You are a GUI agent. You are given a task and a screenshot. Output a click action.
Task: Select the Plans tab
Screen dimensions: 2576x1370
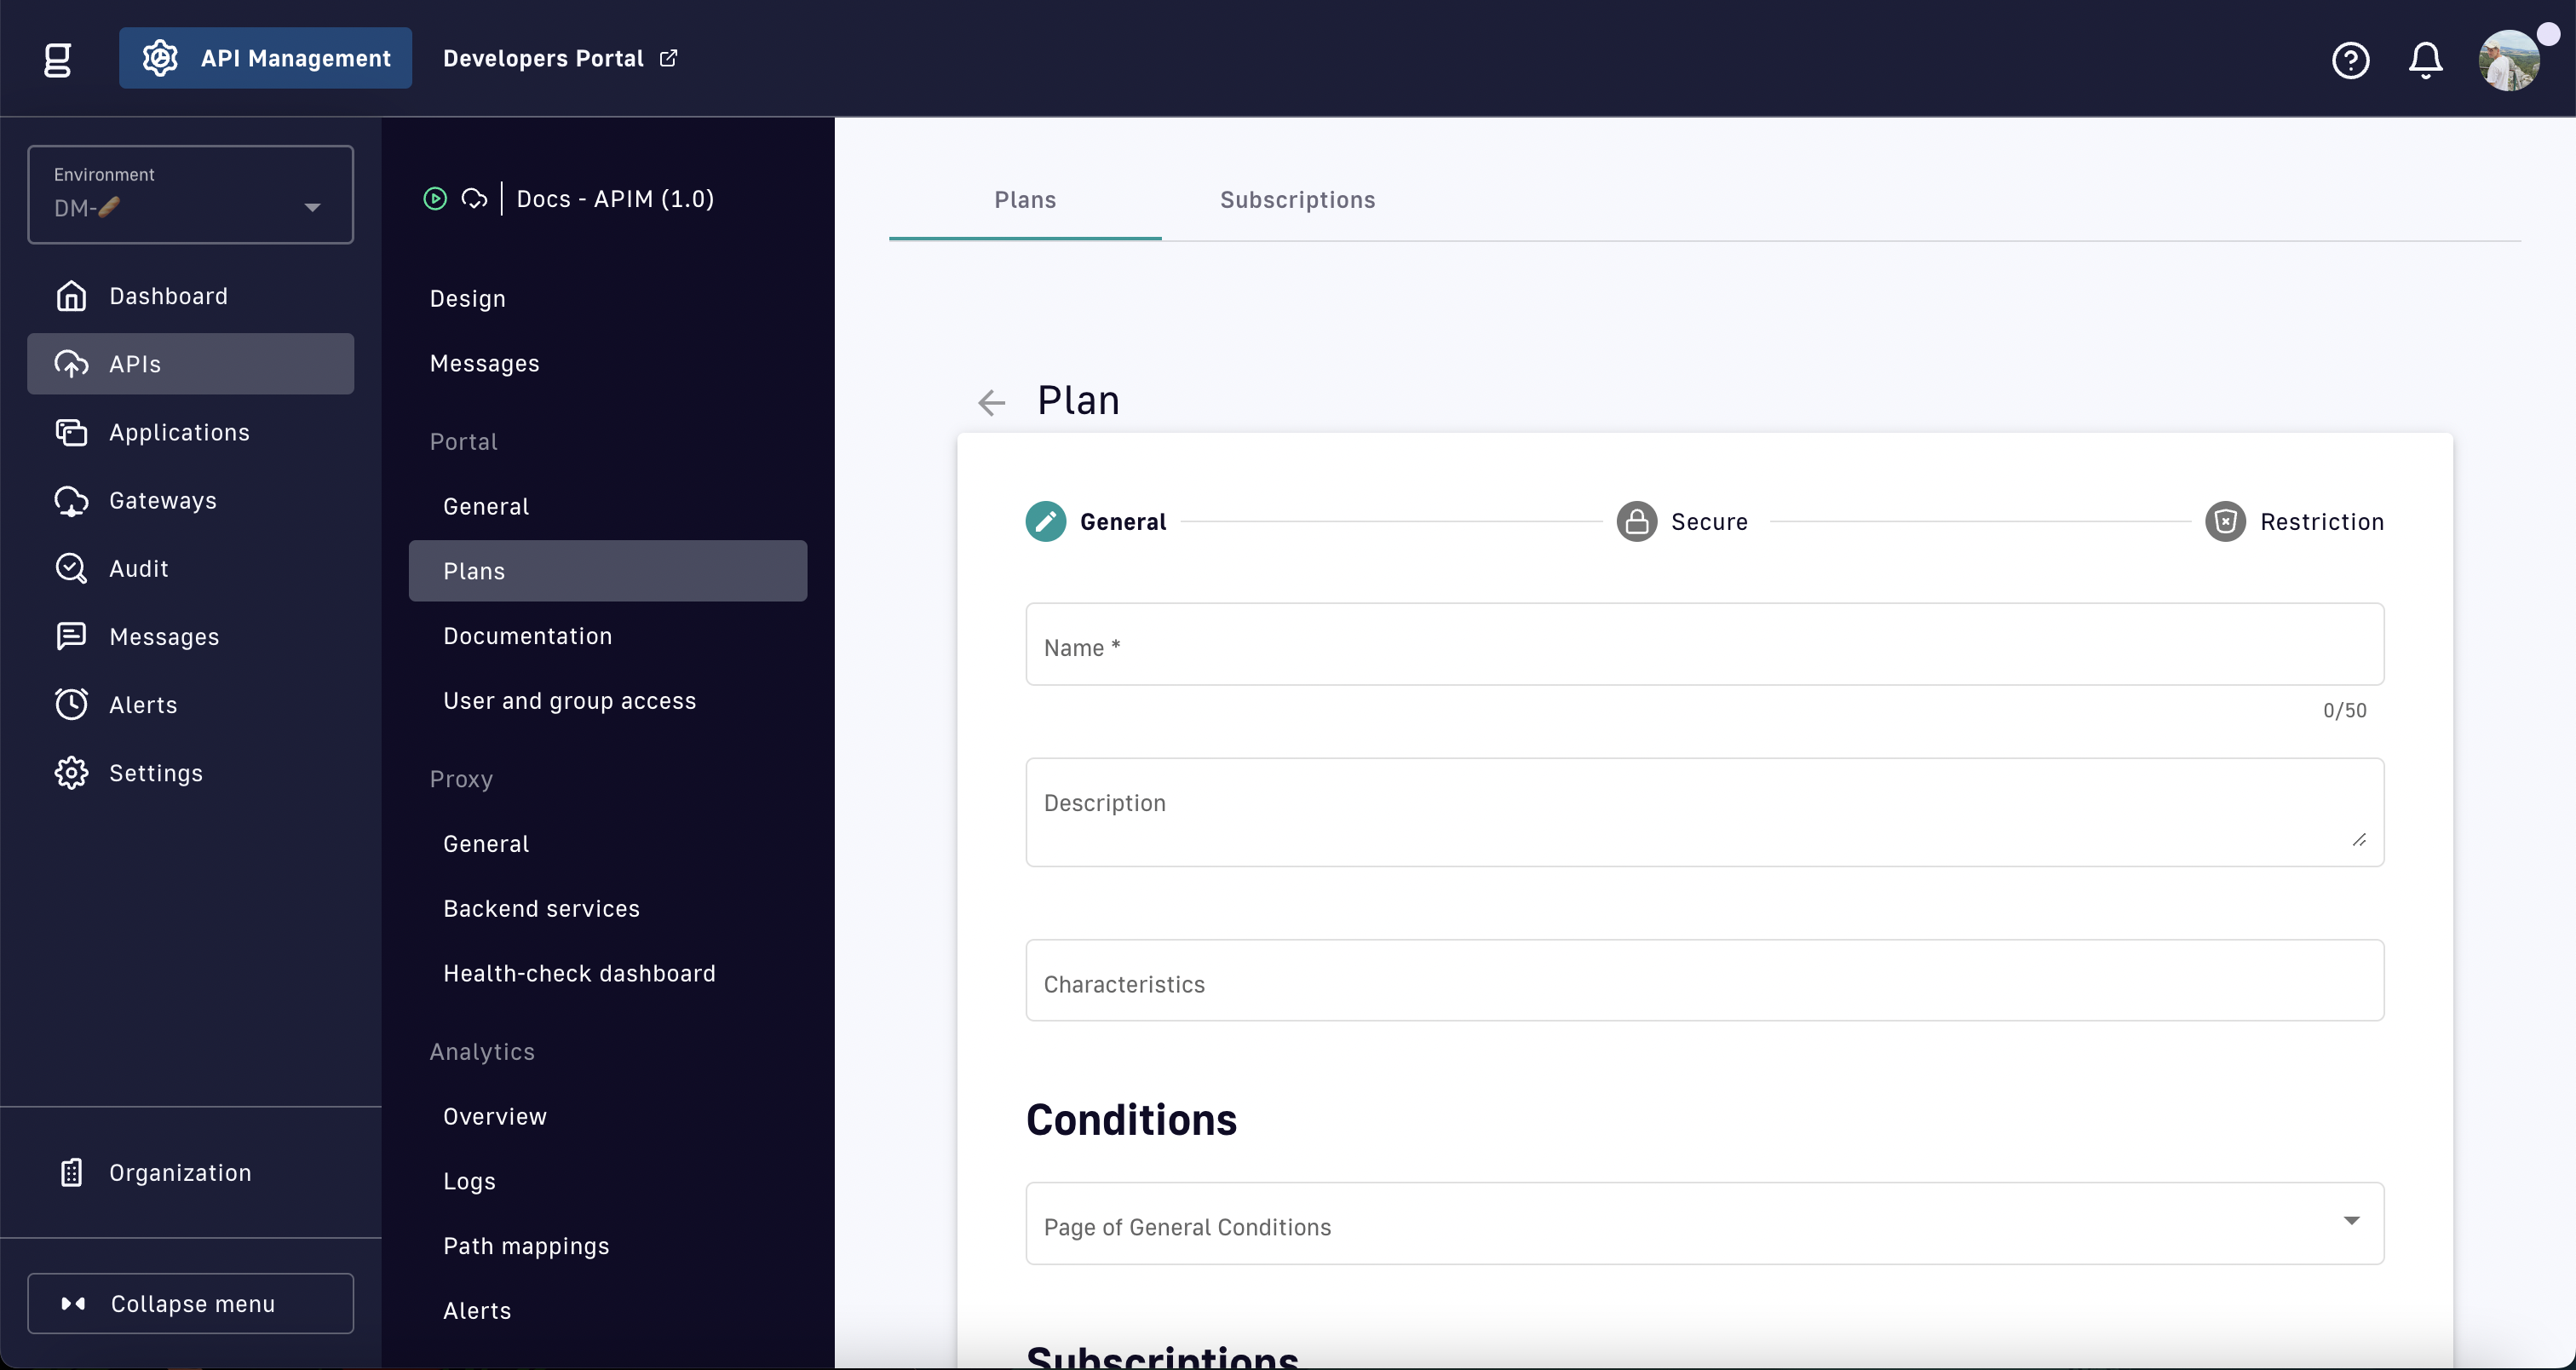[1025, 200]
